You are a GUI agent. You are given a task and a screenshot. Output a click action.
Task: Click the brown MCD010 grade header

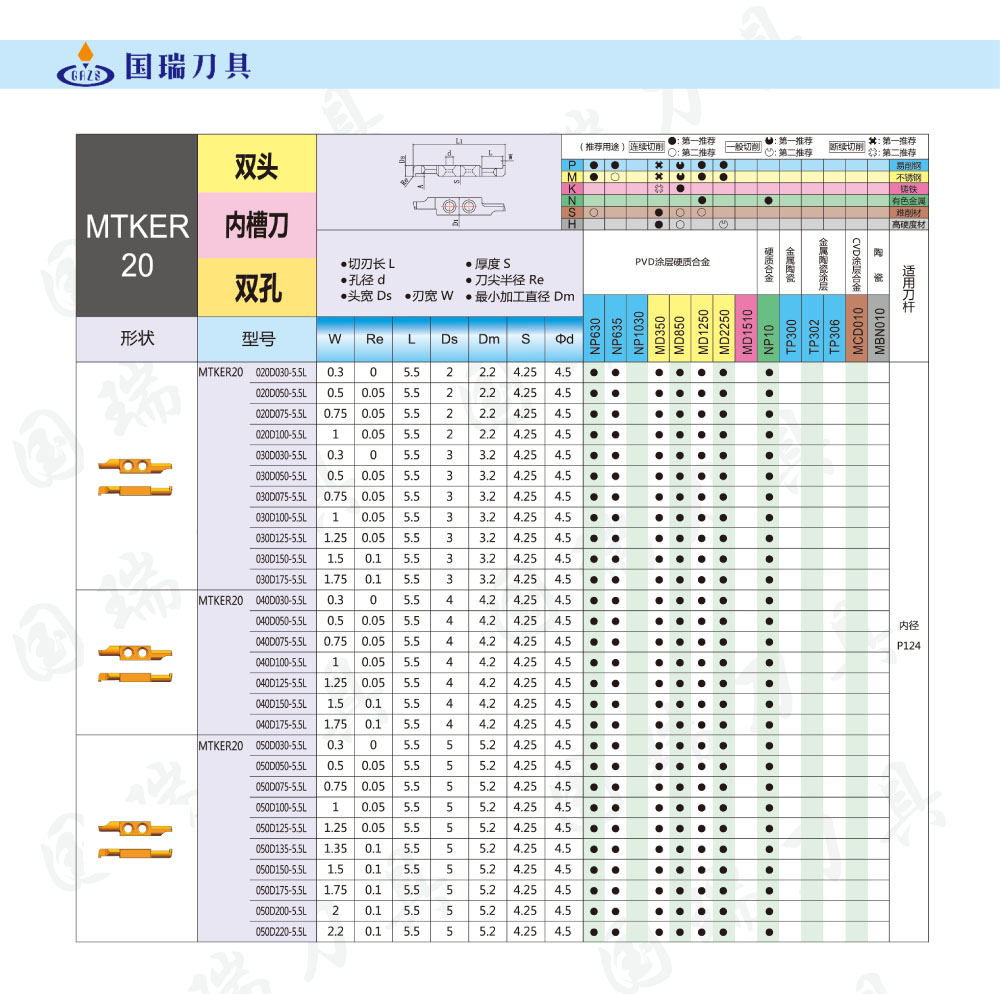pos(857,328)
